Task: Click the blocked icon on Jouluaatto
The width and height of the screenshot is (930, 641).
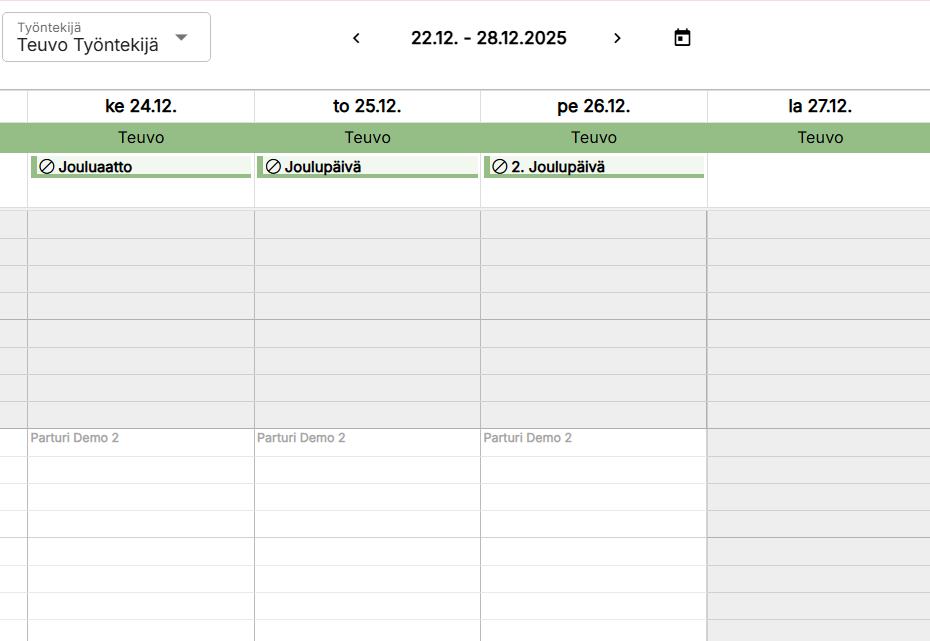Action: (47, 167)
